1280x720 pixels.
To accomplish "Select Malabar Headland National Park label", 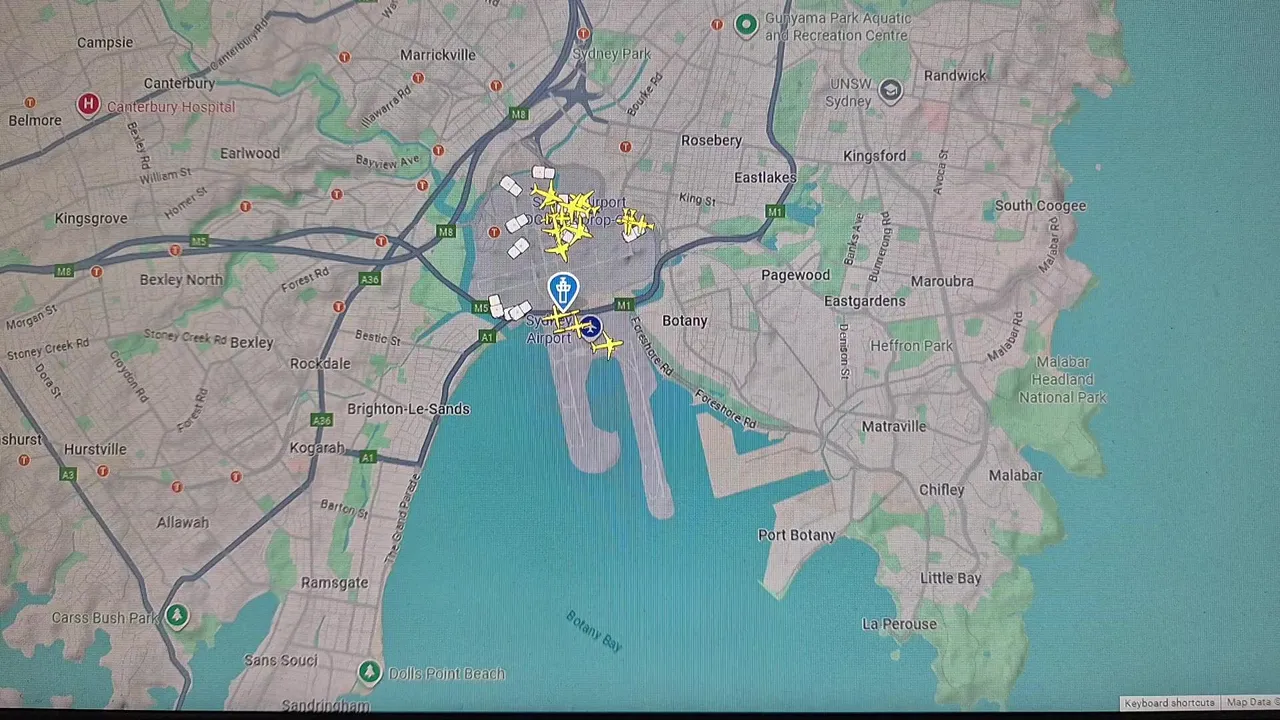I will pyautogui.click(x=1062, y=379).
